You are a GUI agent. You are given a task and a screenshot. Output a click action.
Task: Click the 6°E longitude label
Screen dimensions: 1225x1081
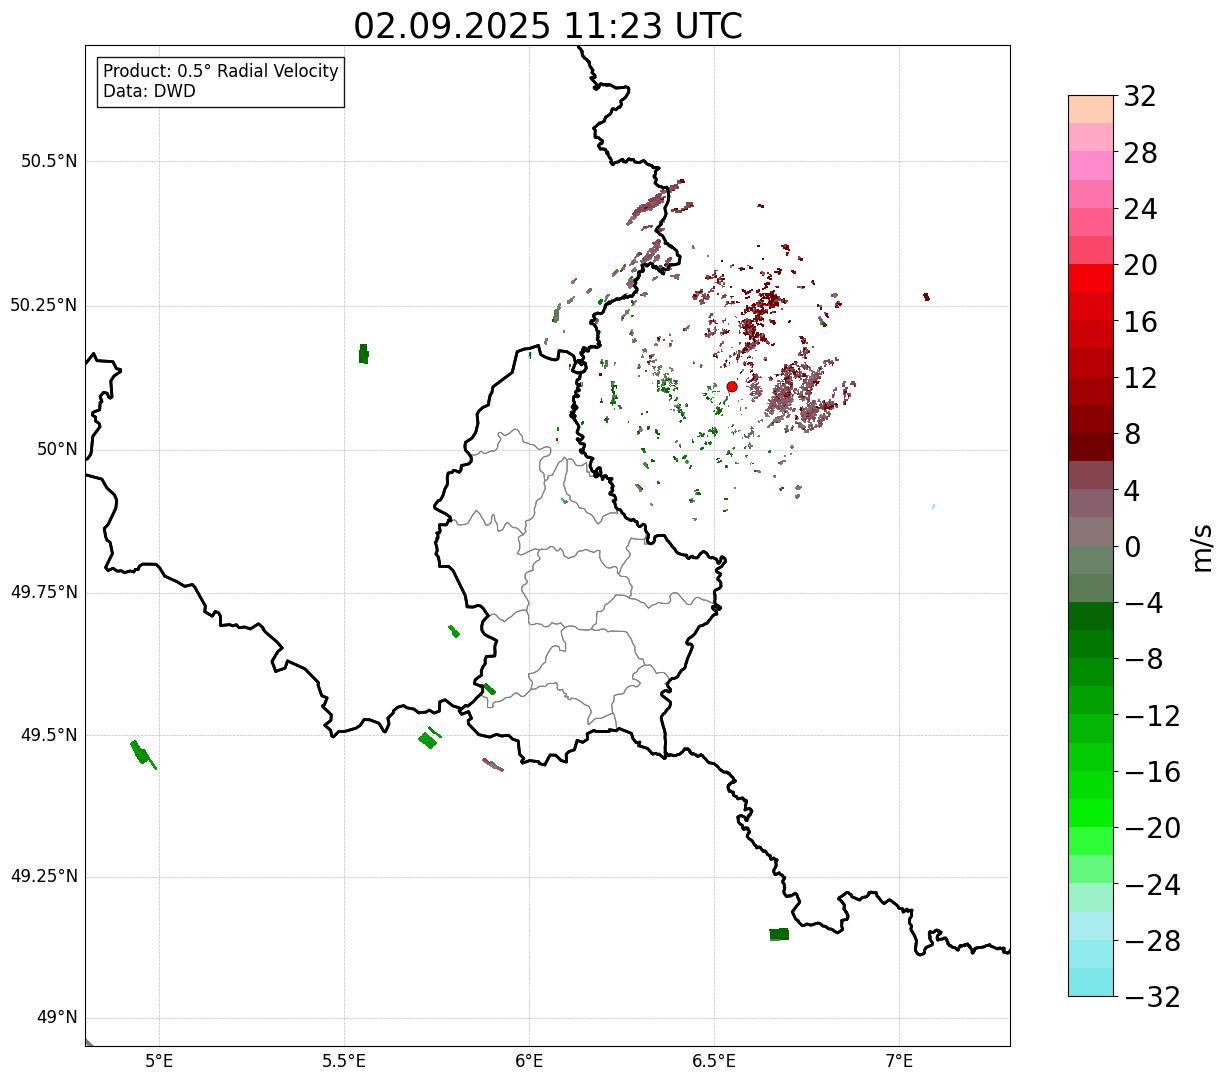529,1061
